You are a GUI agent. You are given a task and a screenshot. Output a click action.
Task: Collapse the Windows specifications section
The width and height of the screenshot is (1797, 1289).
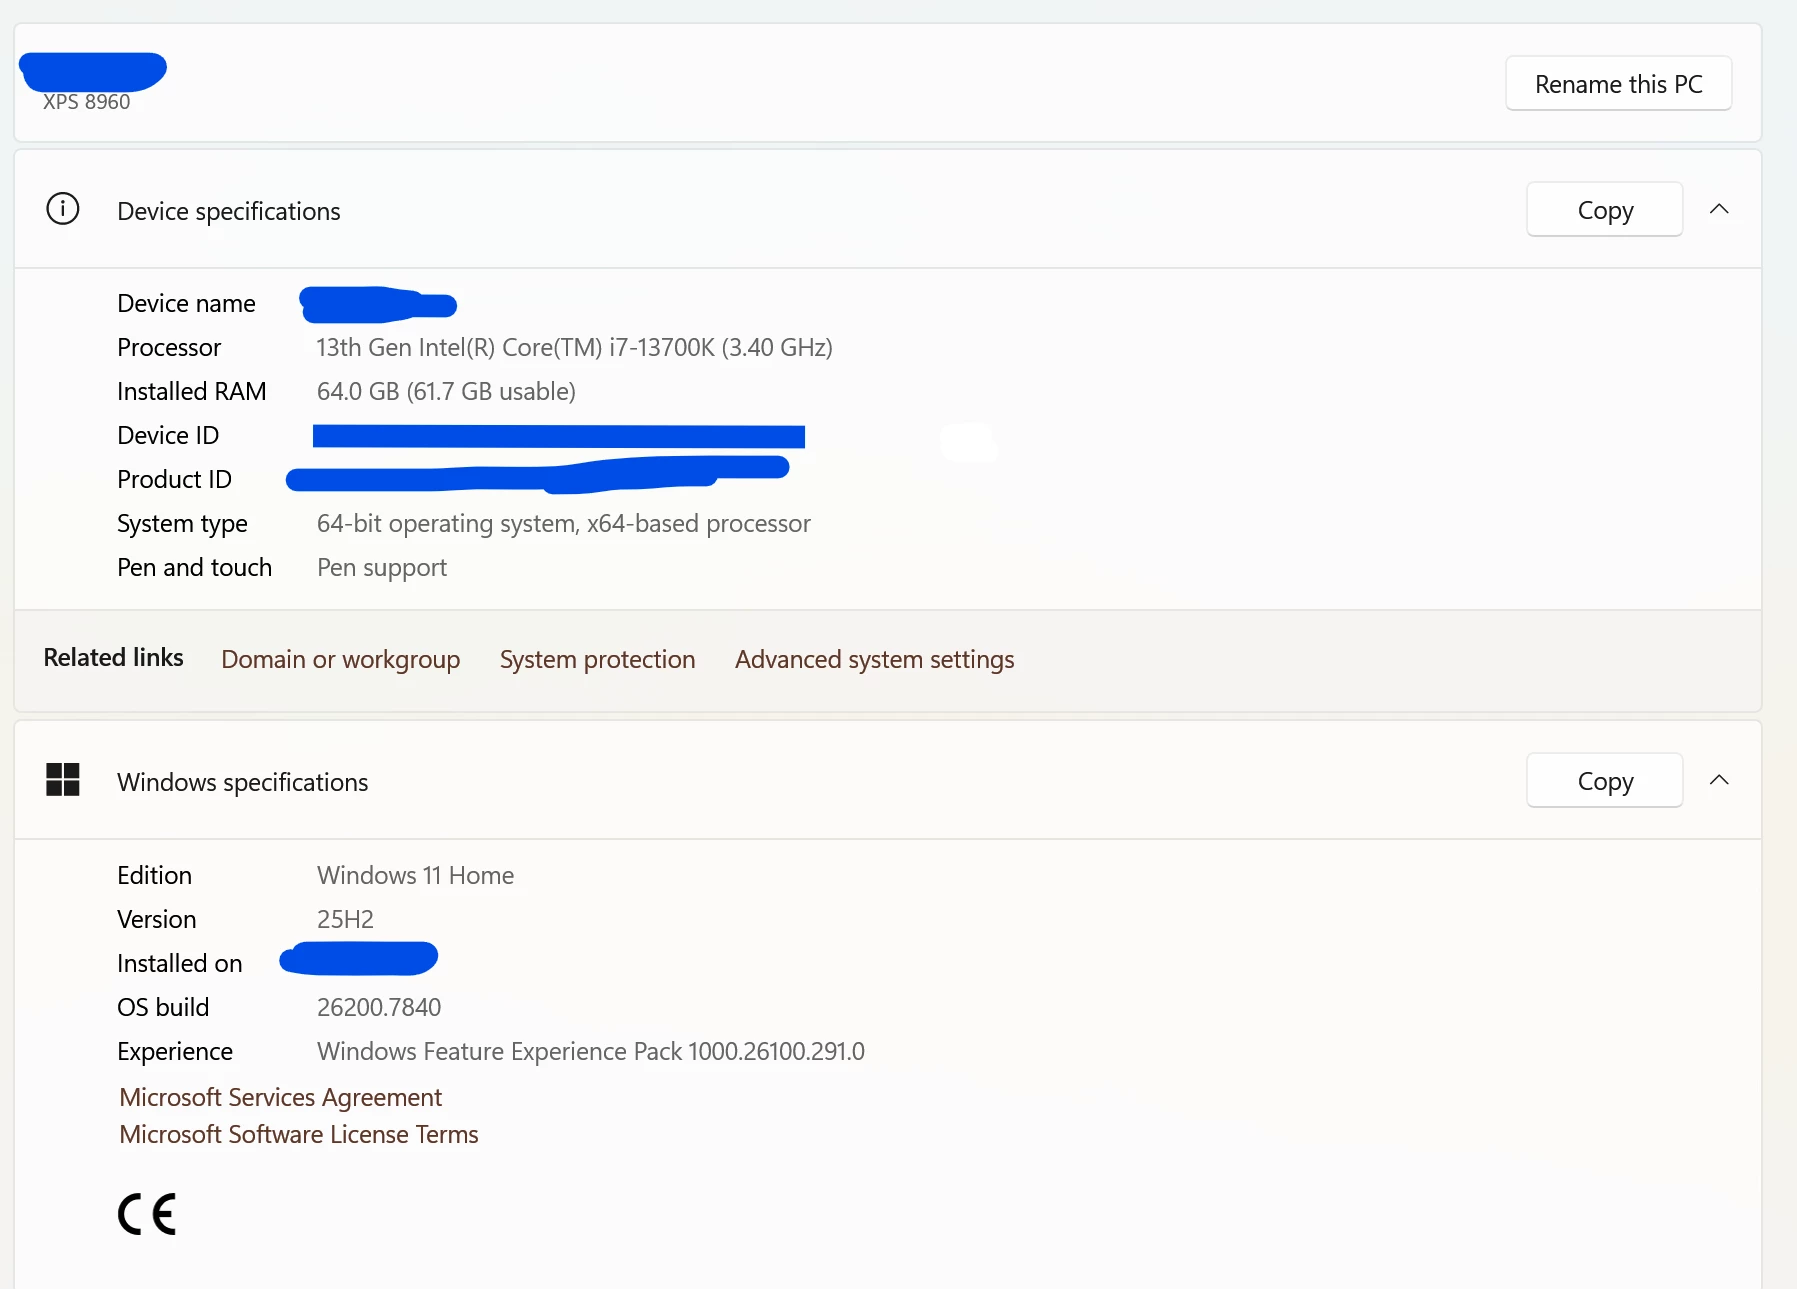pyautogui.click(x=1719, y=780)
